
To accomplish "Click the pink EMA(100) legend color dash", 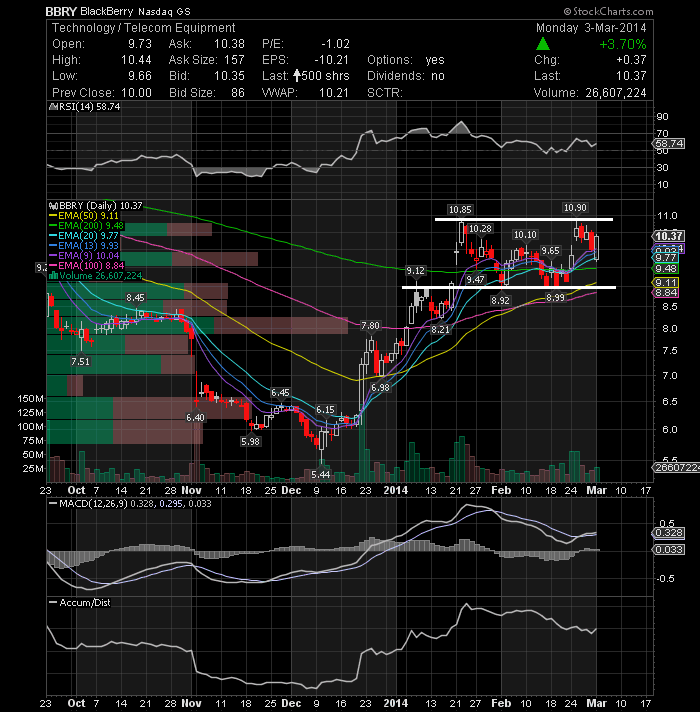I will [x=53, y=266].
